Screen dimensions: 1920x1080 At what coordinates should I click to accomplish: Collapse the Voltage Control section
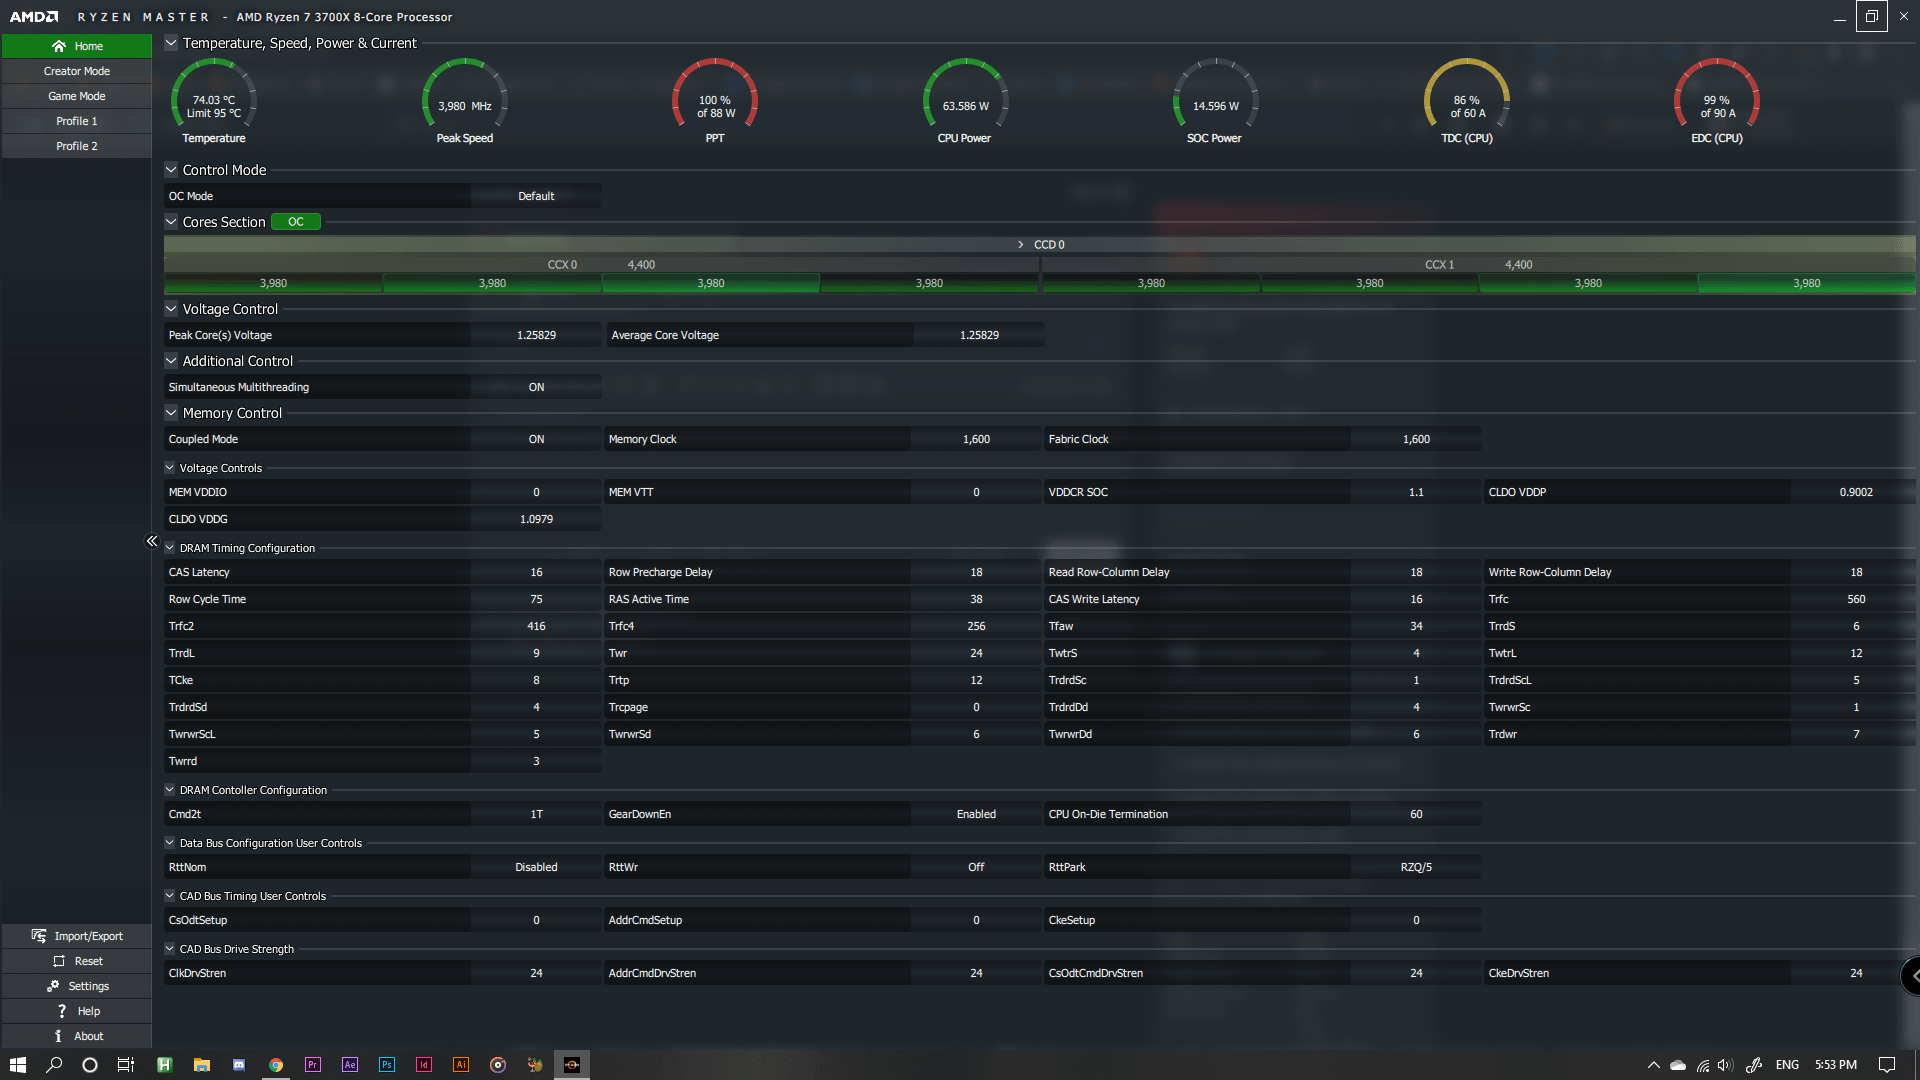171,309
